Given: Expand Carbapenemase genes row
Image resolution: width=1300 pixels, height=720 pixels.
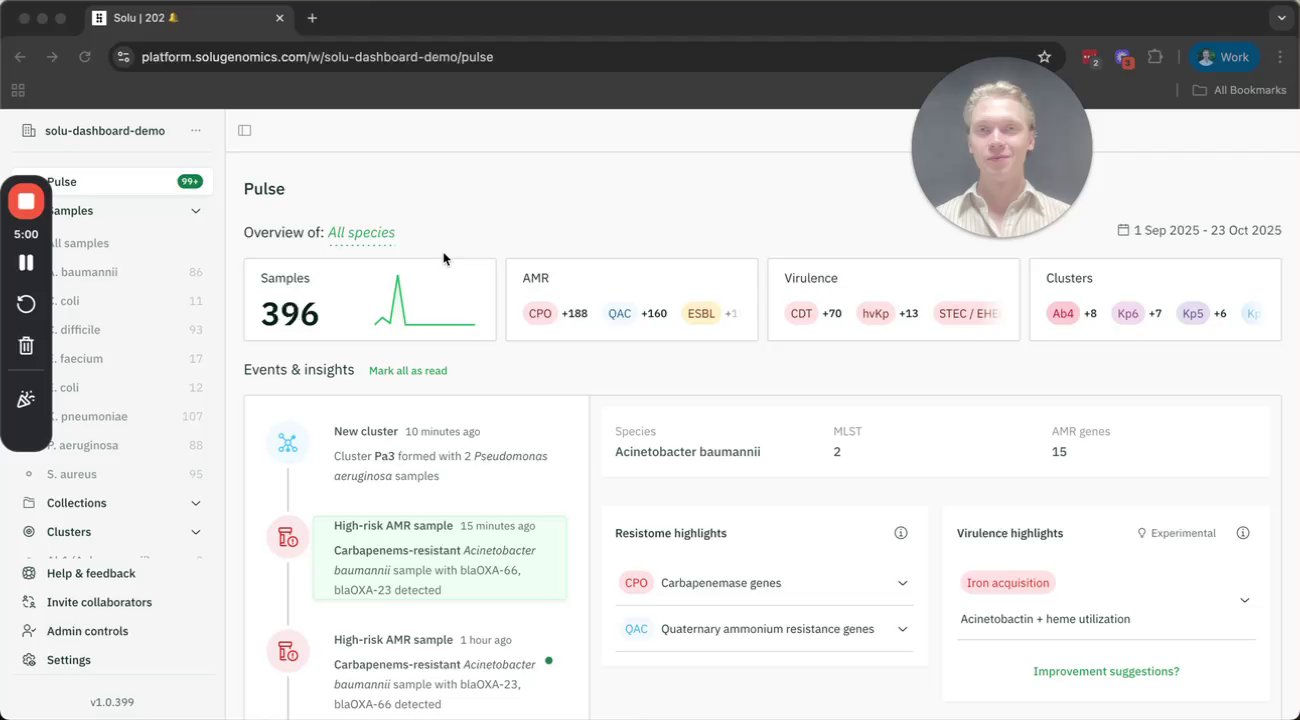Looking at the screenshot, I should point(764,583).
